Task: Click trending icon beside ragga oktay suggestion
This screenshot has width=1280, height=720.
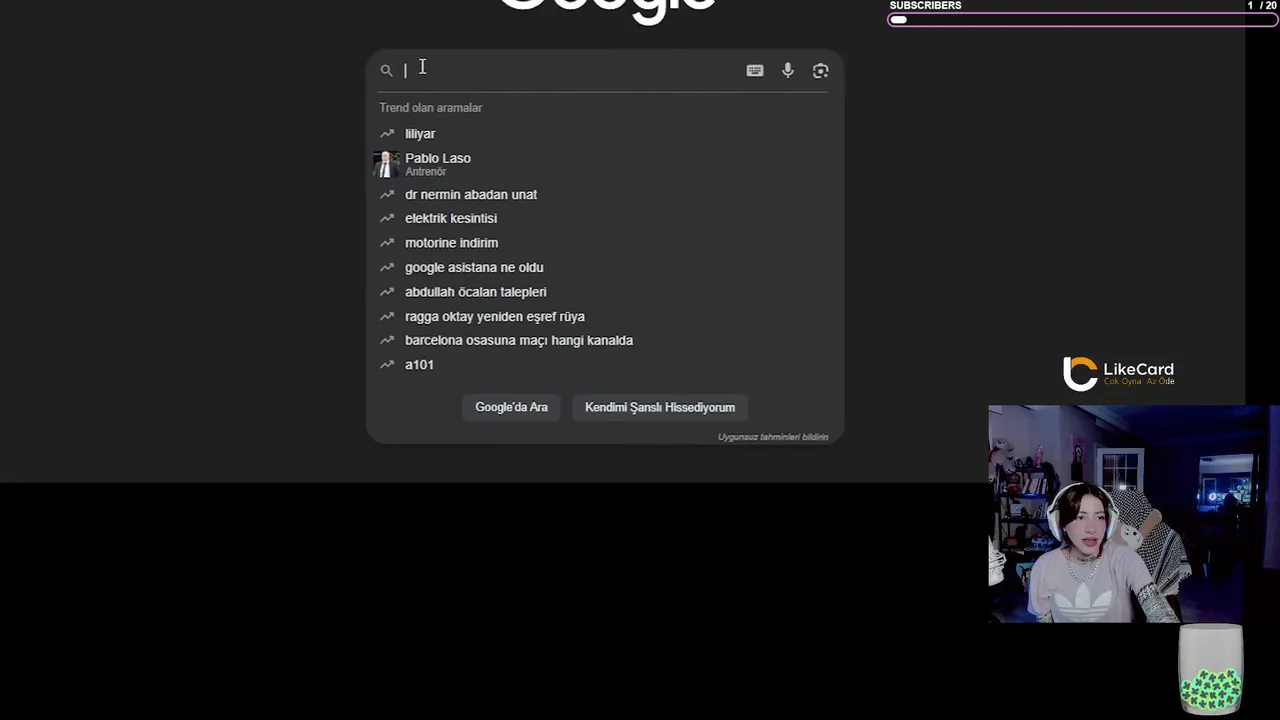Action: pyautogui.click(x=387, y=316)
